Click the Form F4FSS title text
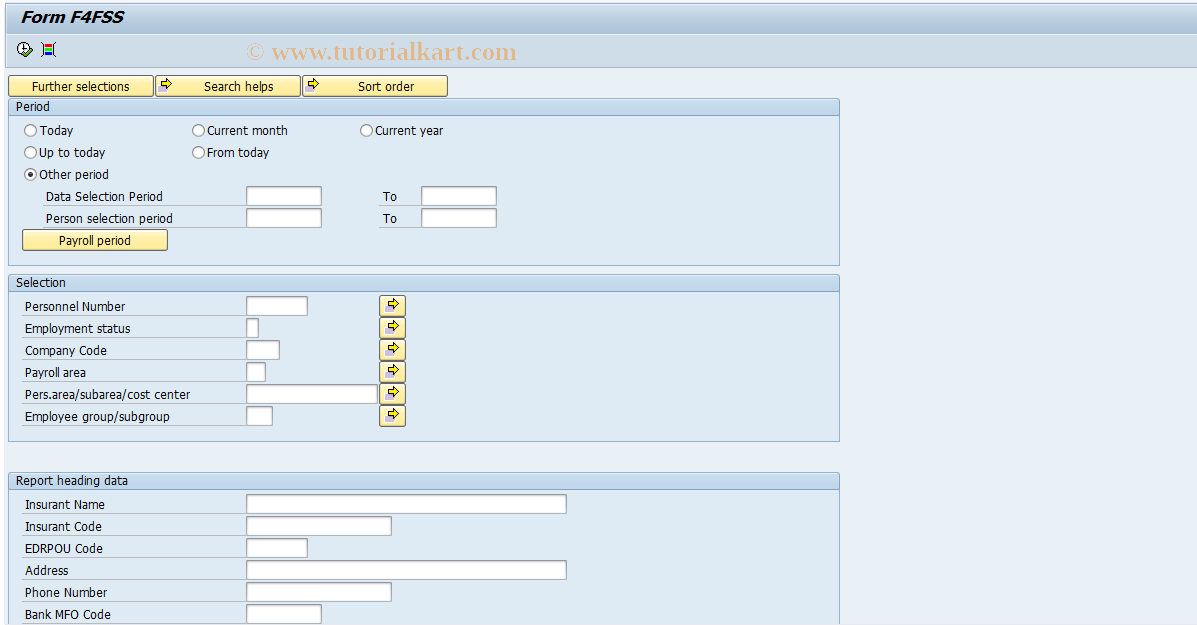This screenshot has height=625, width=1197. [x=73, y=17]
